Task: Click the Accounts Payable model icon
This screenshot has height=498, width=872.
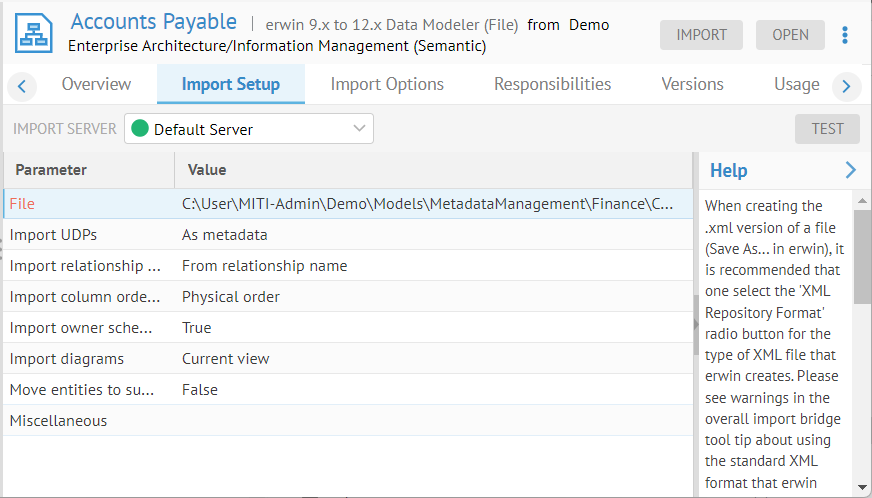Action: [34, 33]
